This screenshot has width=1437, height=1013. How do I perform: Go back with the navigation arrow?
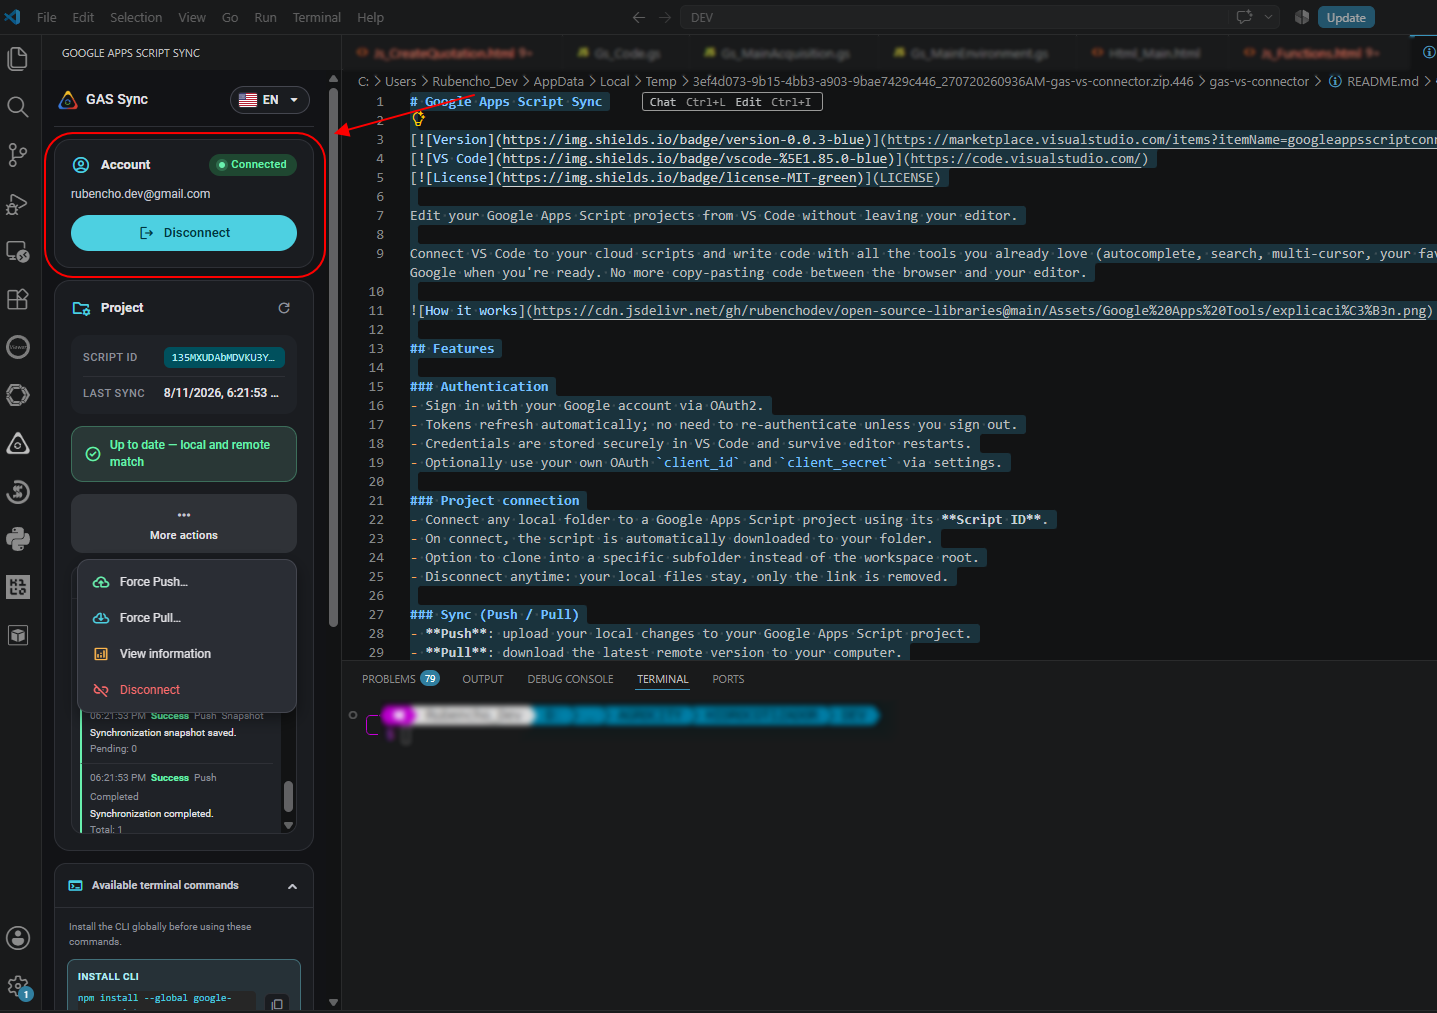coord(639,17)
